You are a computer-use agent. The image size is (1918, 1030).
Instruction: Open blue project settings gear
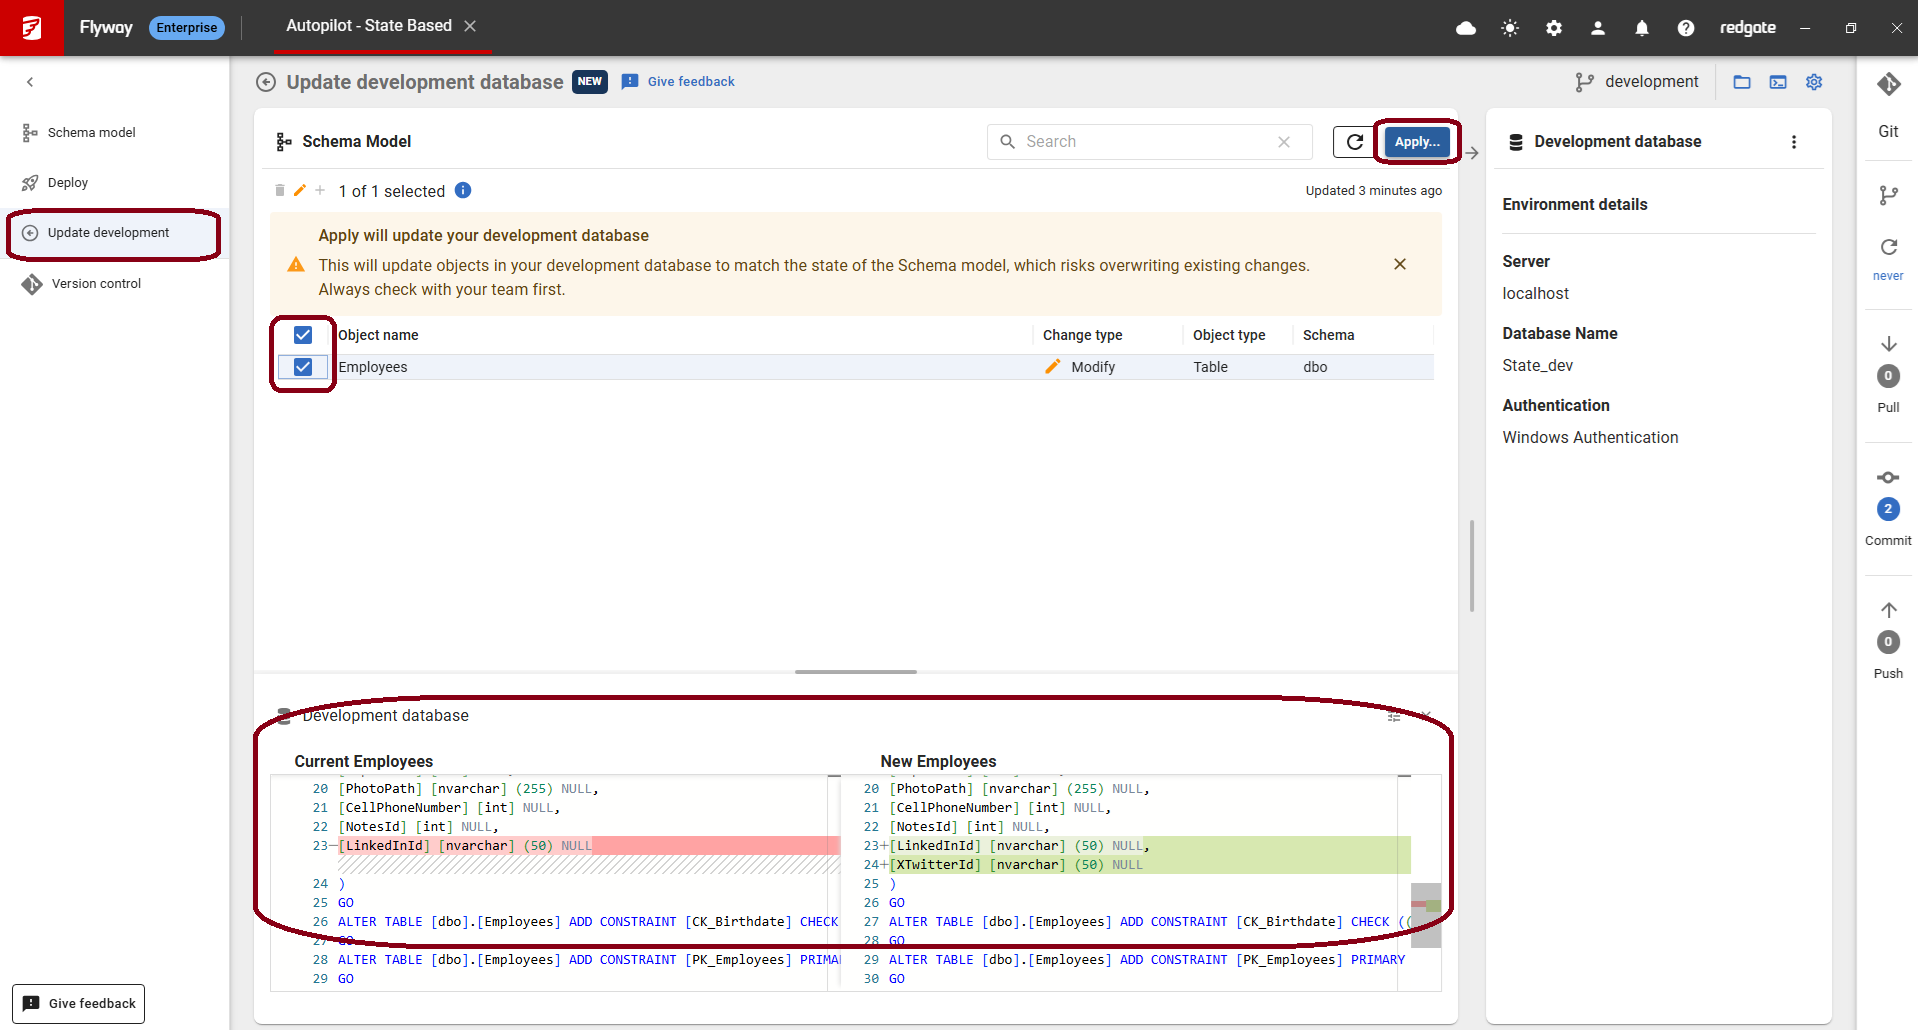(1814, 82)
